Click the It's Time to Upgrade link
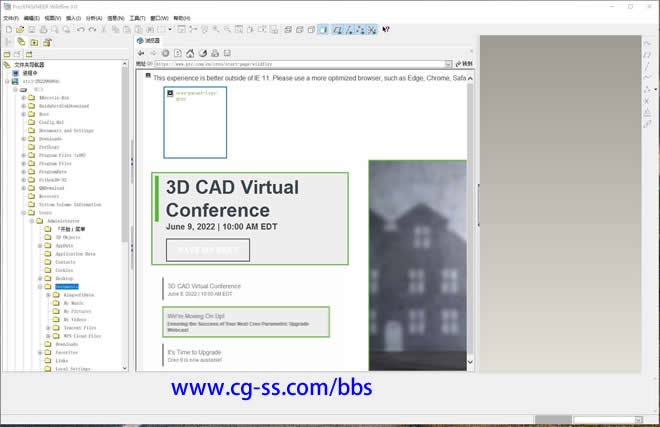Screen dimensions: 660x427 point(193,353)
